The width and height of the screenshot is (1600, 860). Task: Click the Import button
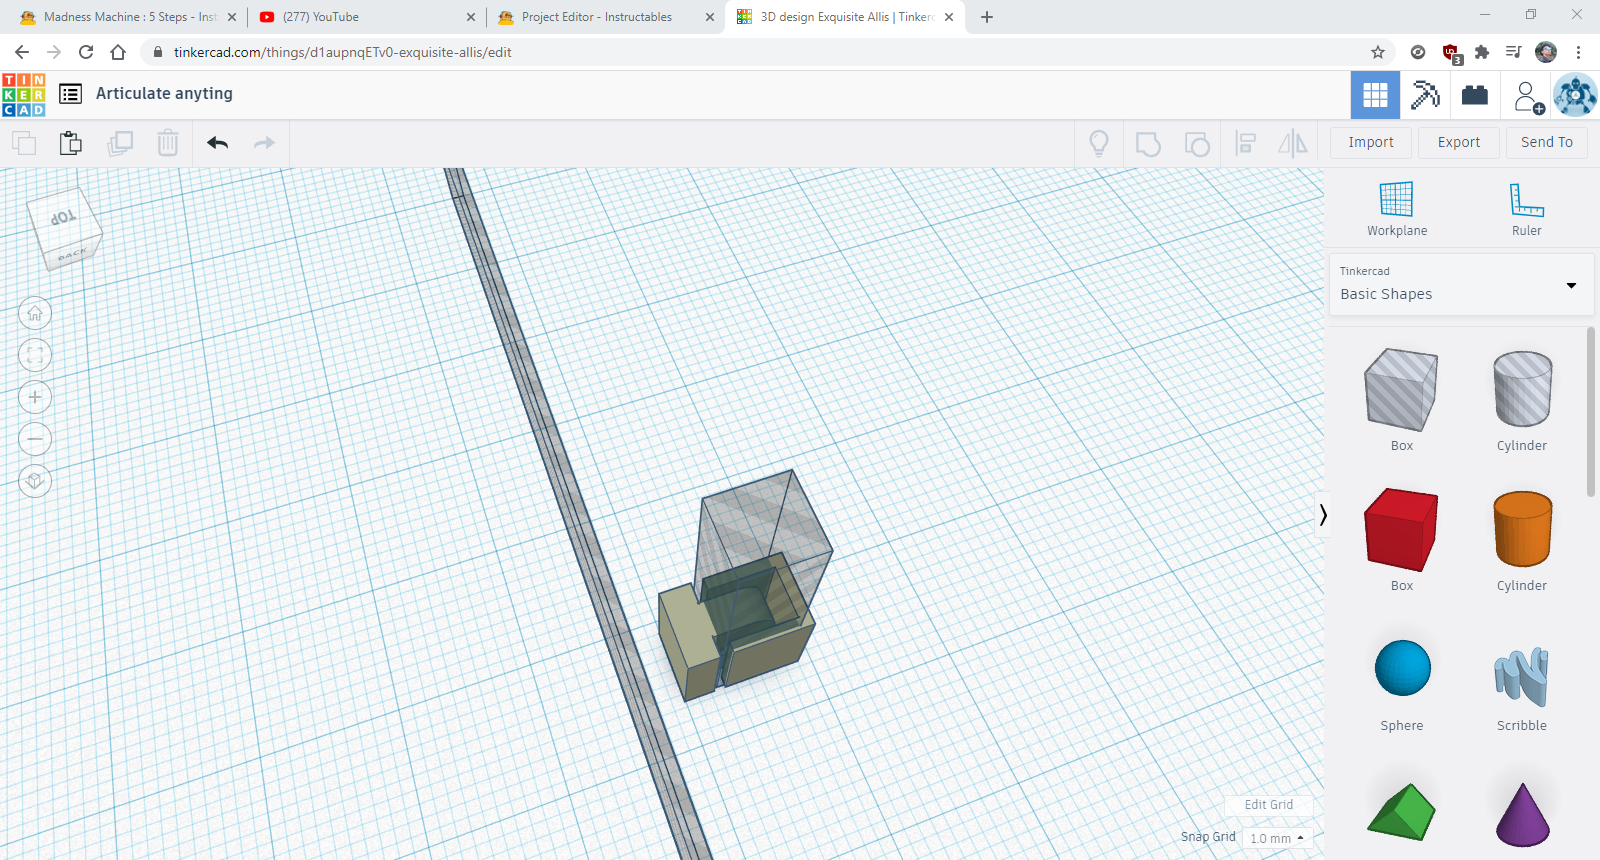[1371, 142]
